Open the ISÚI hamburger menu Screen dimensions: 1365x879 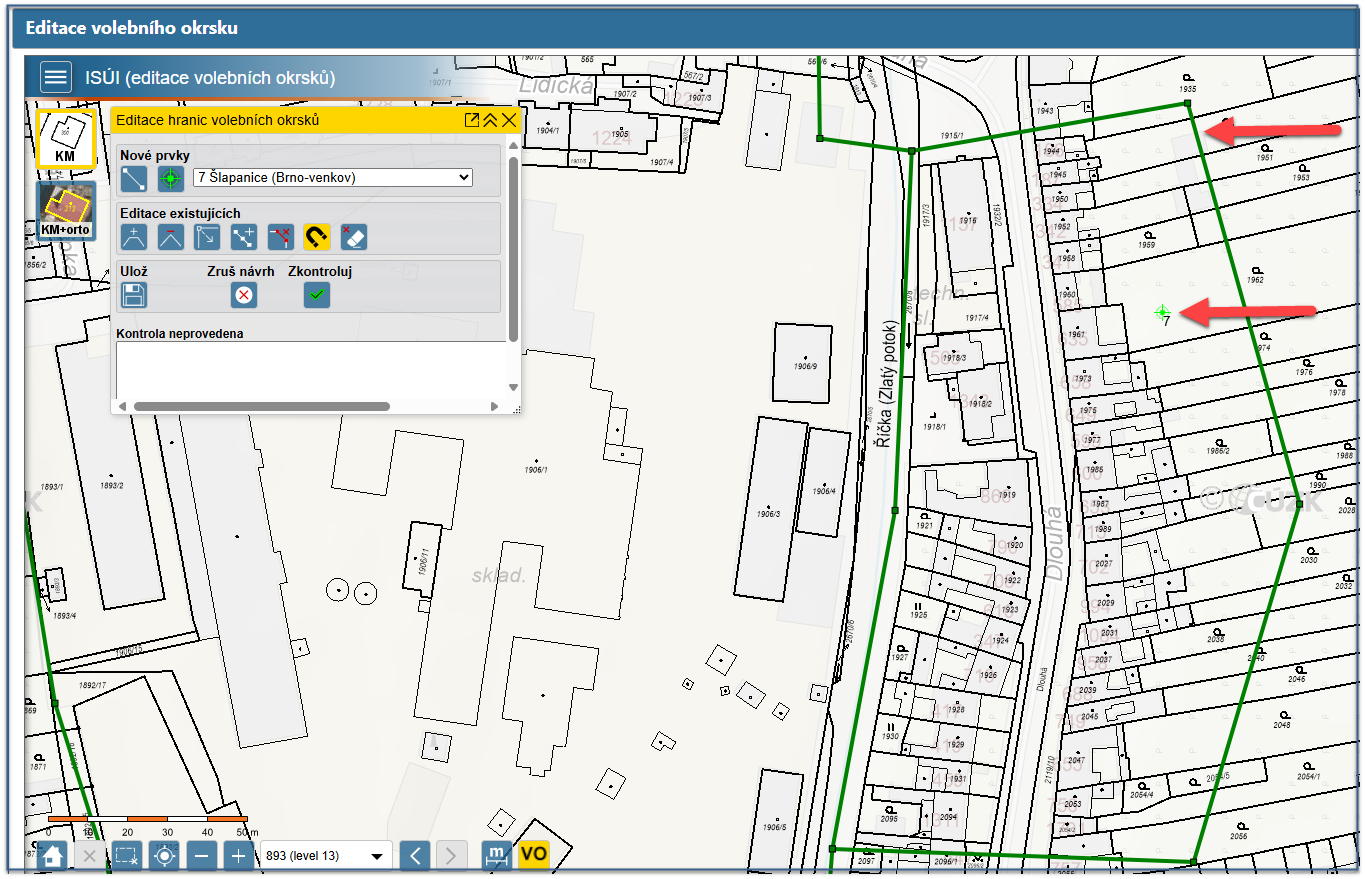56,77
